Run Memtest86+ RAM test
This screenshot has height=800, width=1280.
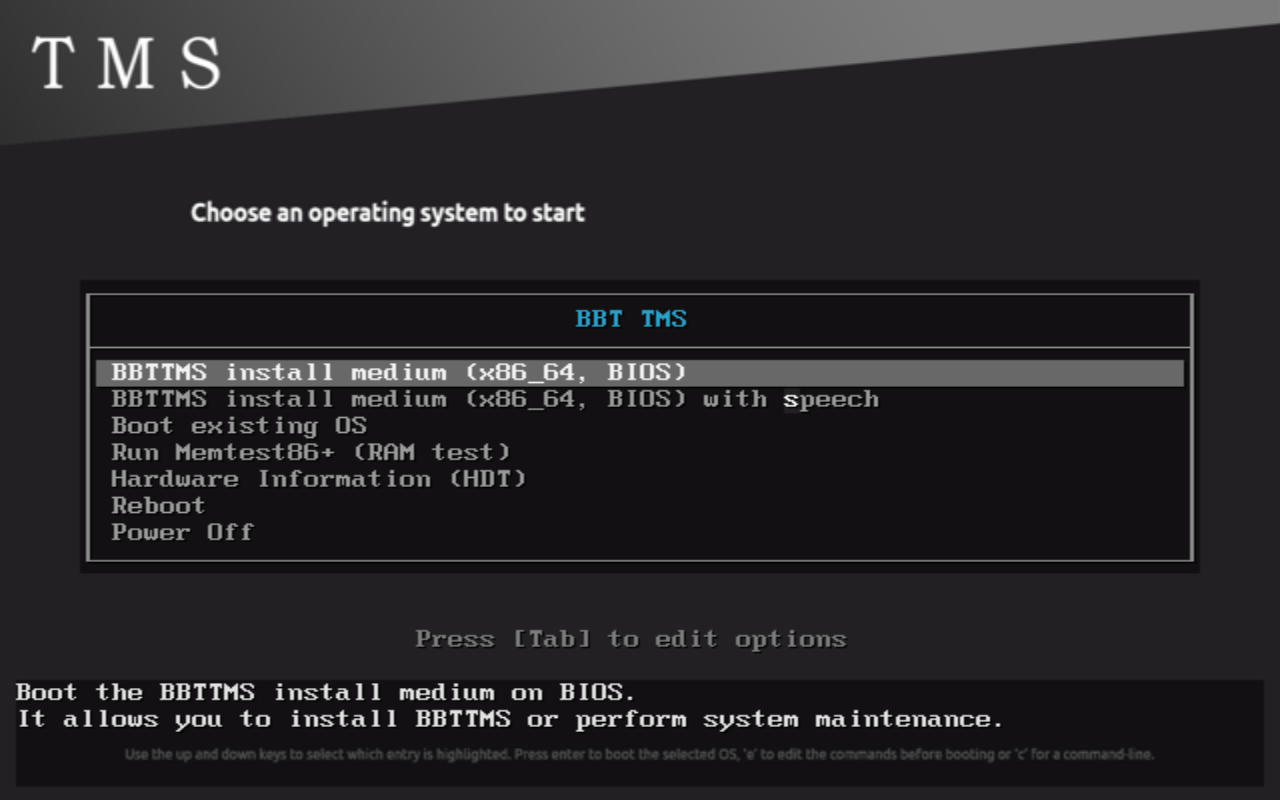311,453
